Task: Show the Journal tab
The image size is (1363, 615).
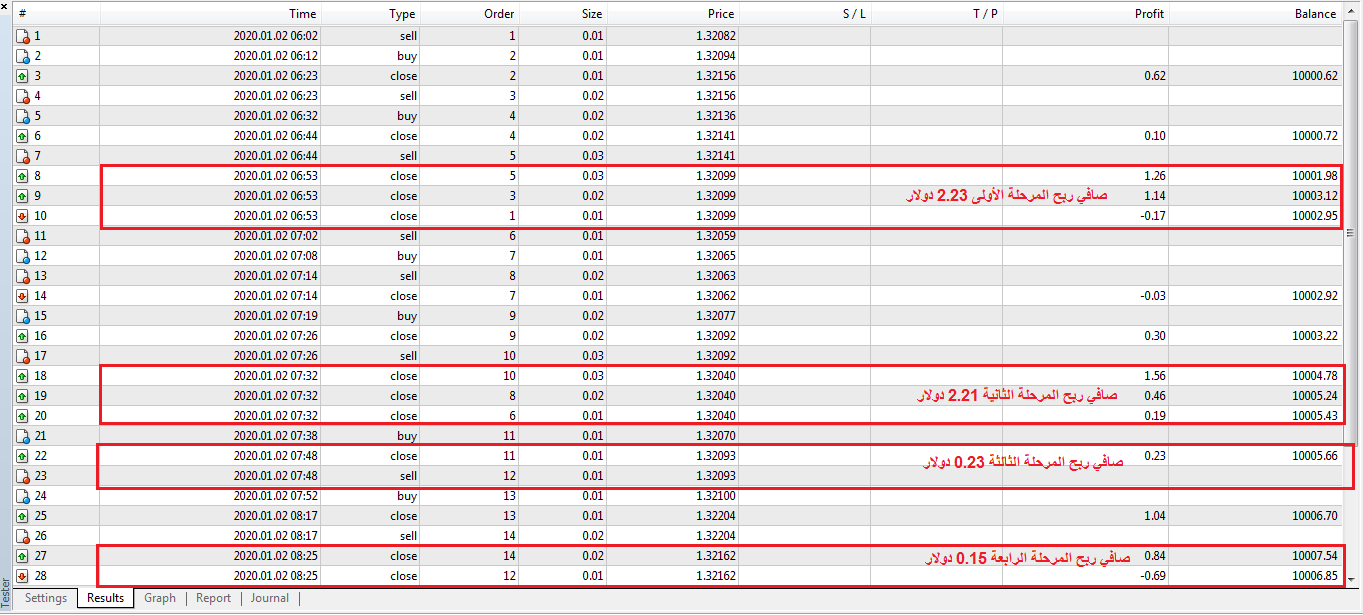Action: (269, 598)
